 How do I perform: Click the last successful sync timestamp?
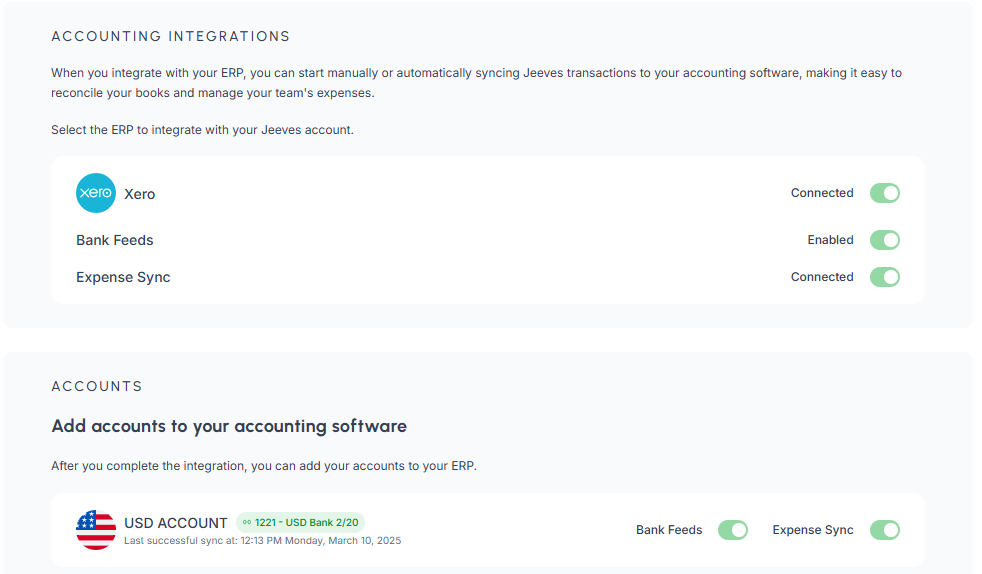tap(262, 541)
